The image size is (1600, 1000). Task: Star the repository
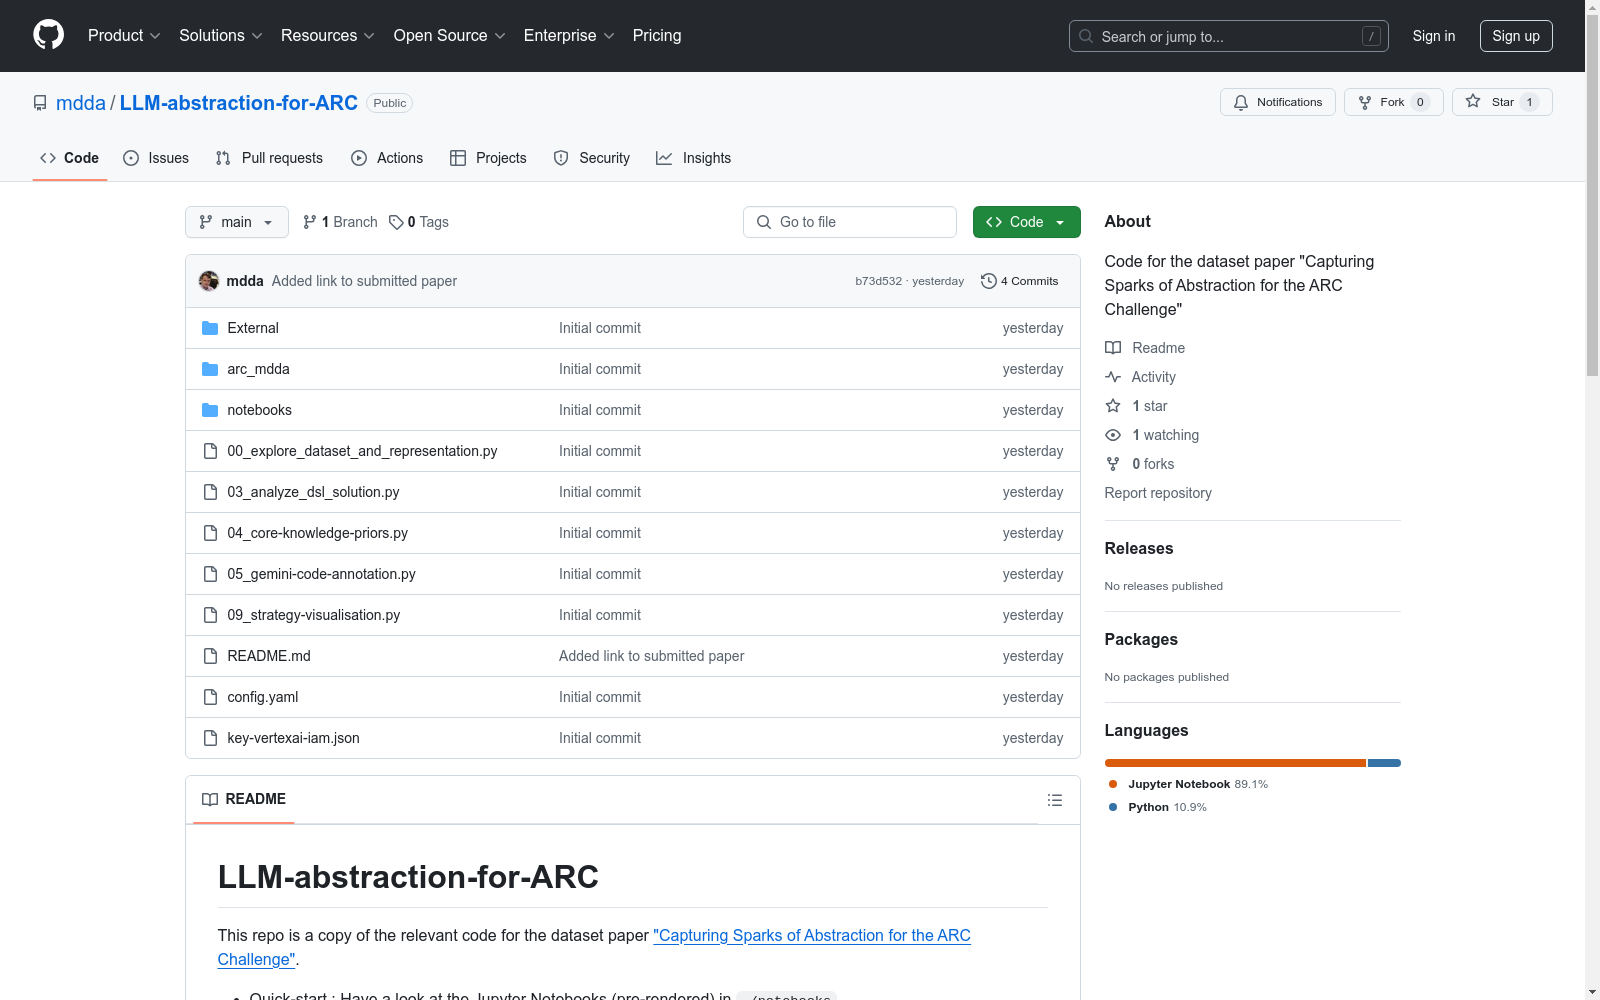click(x=1502, y=102)
